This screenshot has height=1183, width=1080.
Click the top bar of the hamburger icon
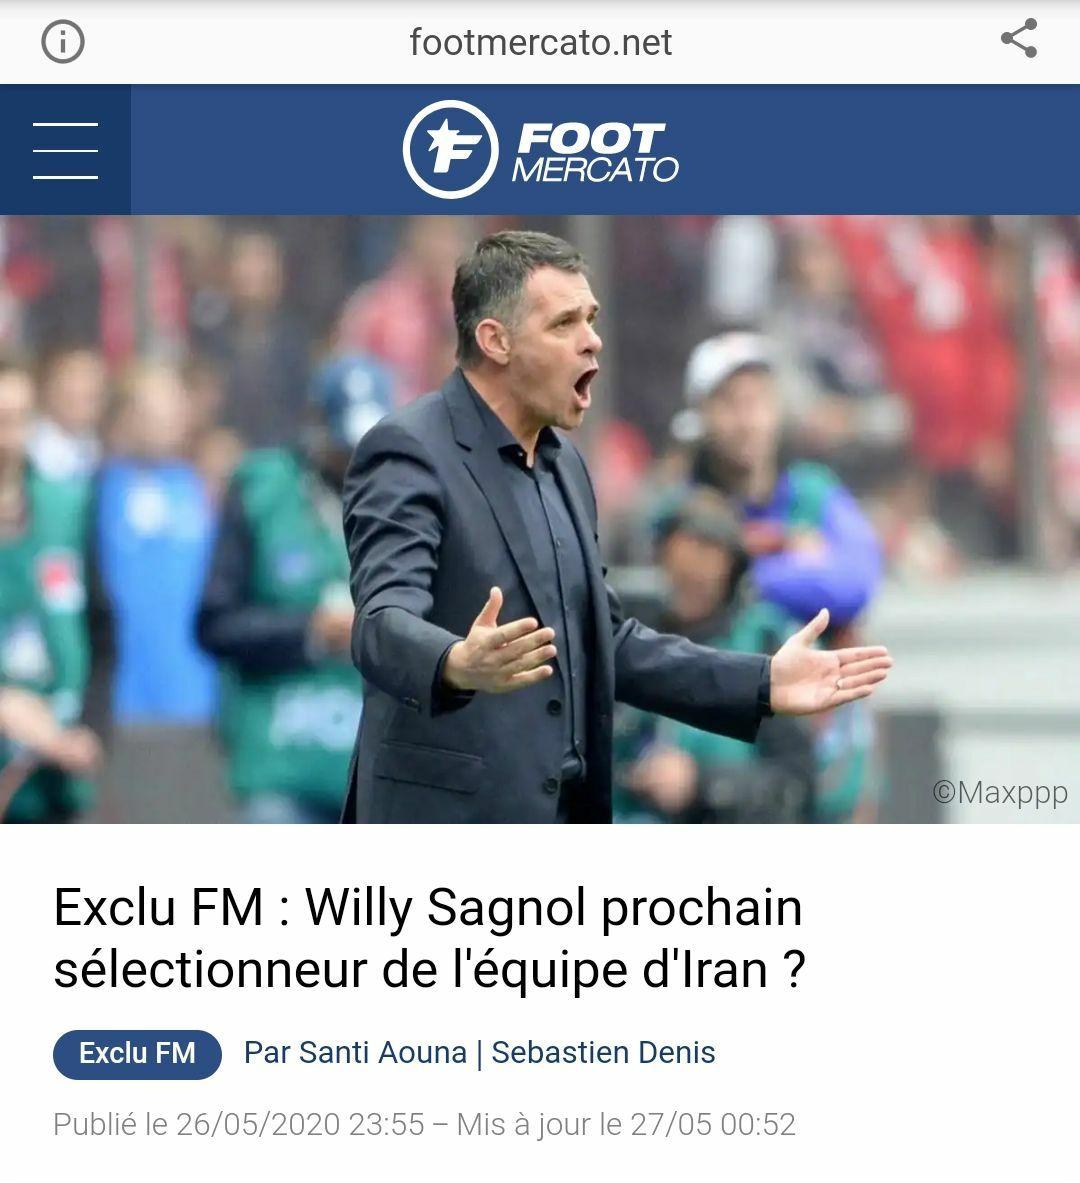tap(66, 124)
